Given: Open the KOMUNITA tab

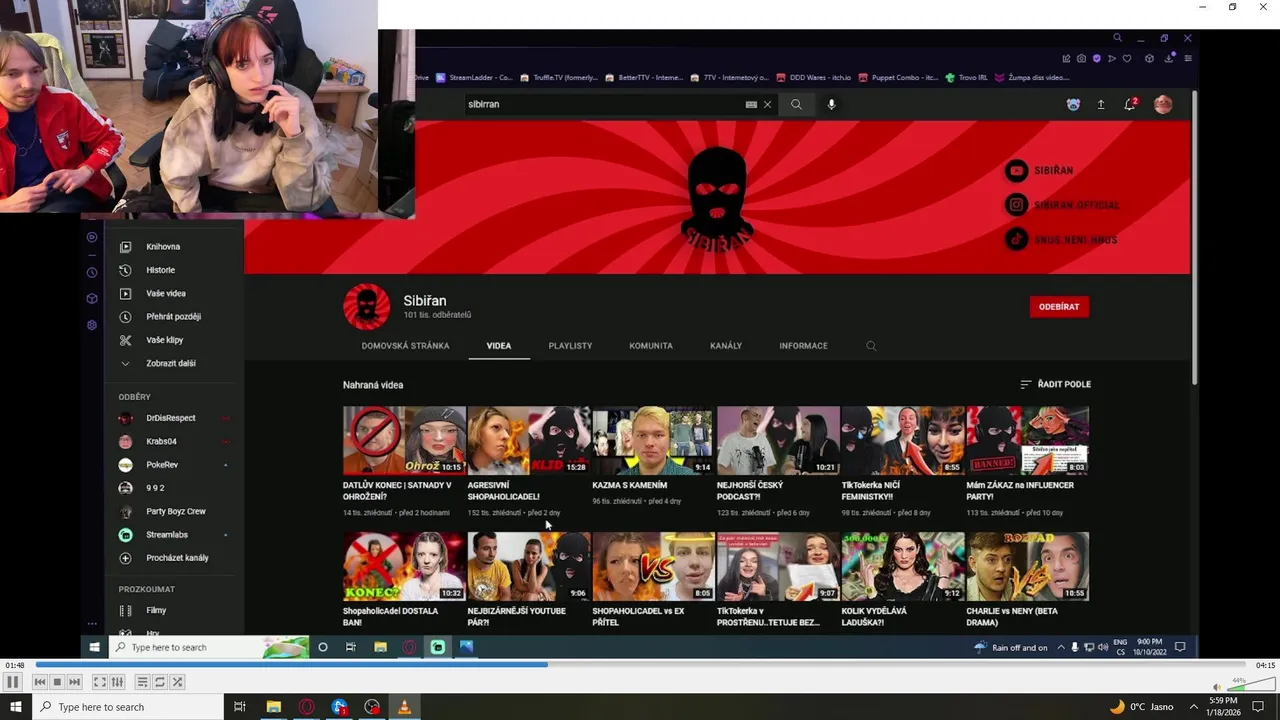Looking at the screenshot, I should (651, 346).
